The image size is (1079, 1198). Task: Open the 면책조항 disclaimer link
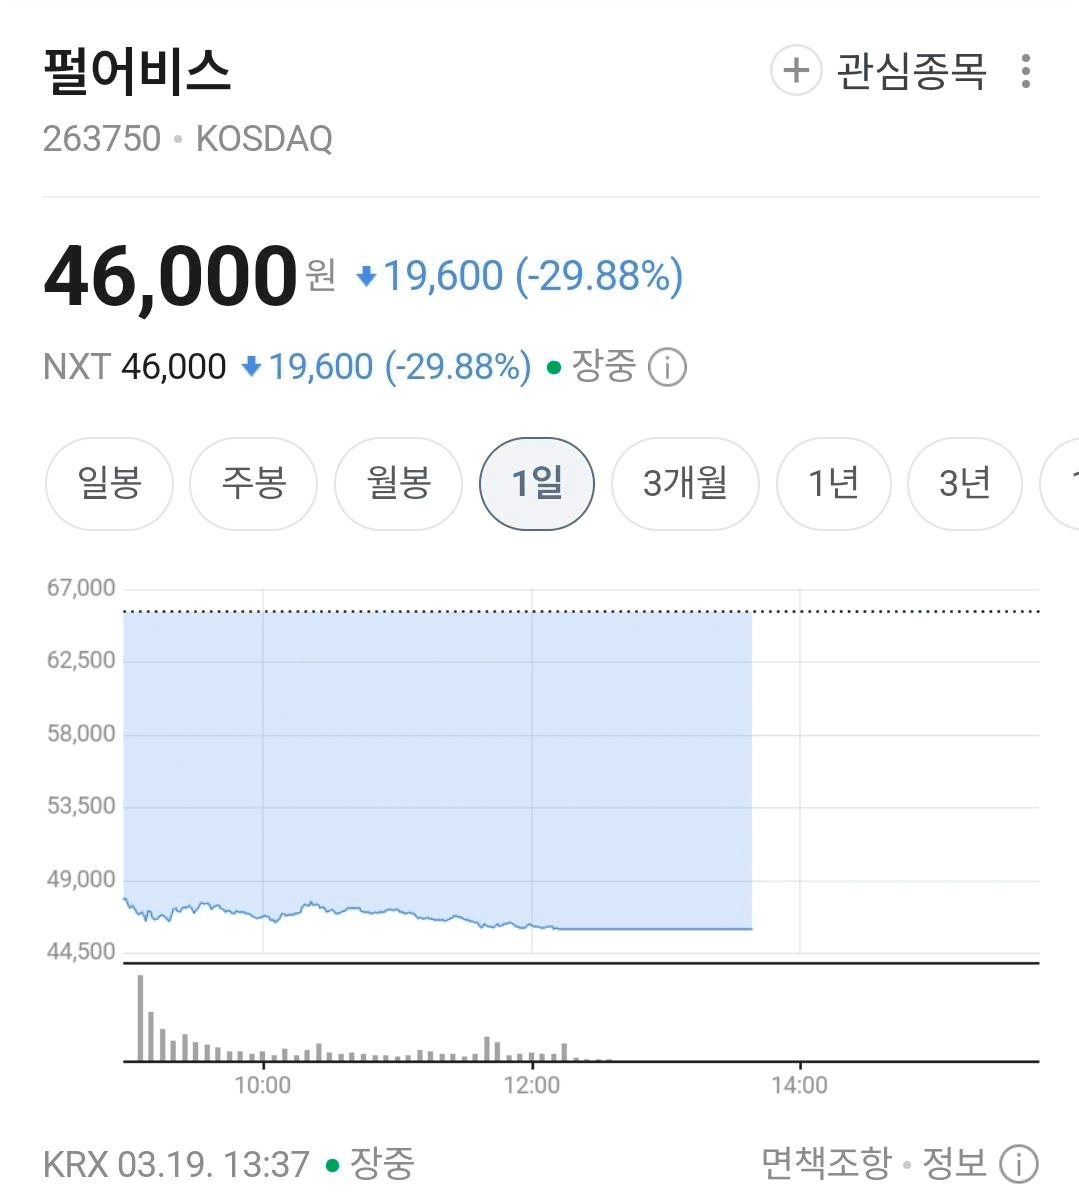(x=825, y=1163)
